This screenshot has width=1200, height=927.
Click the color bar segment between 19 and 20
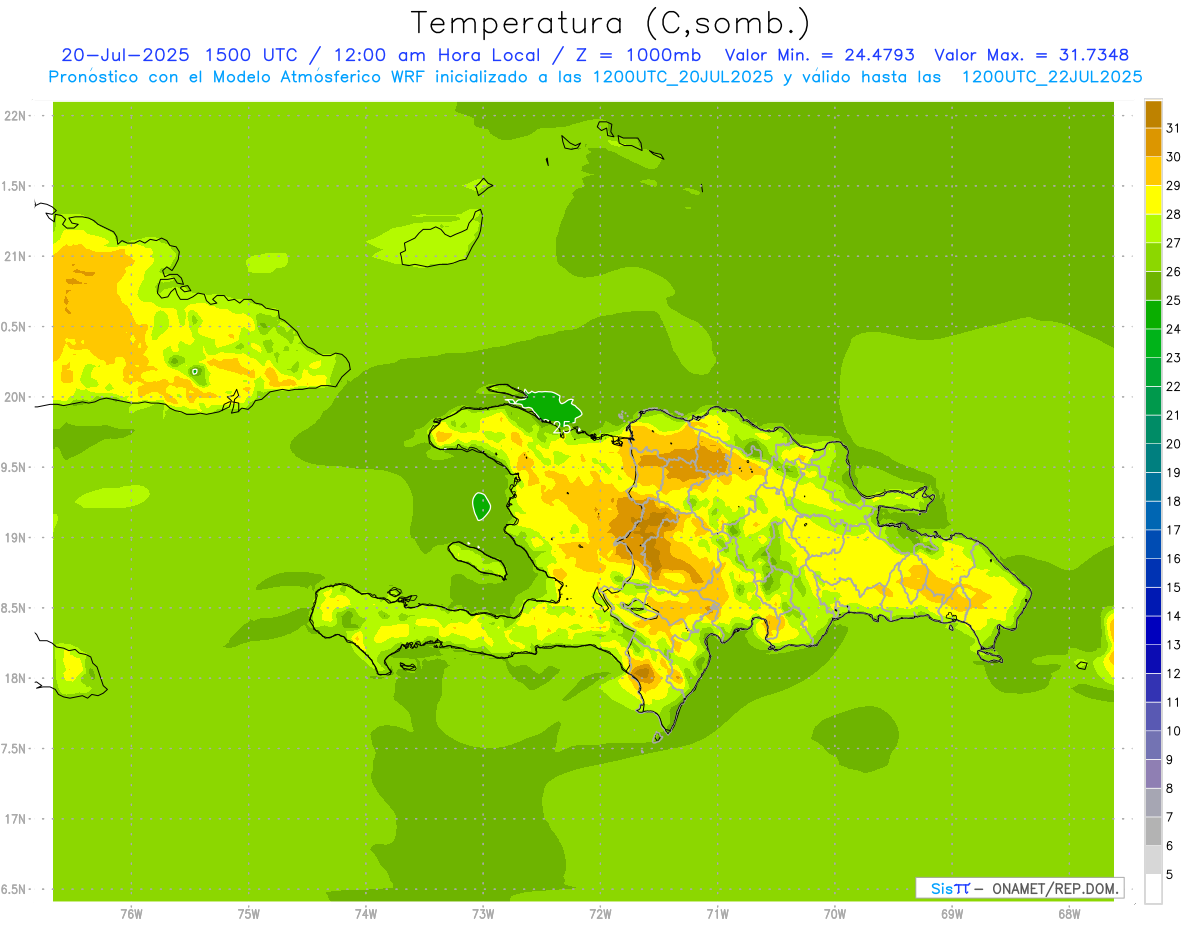click(1153, 458)
